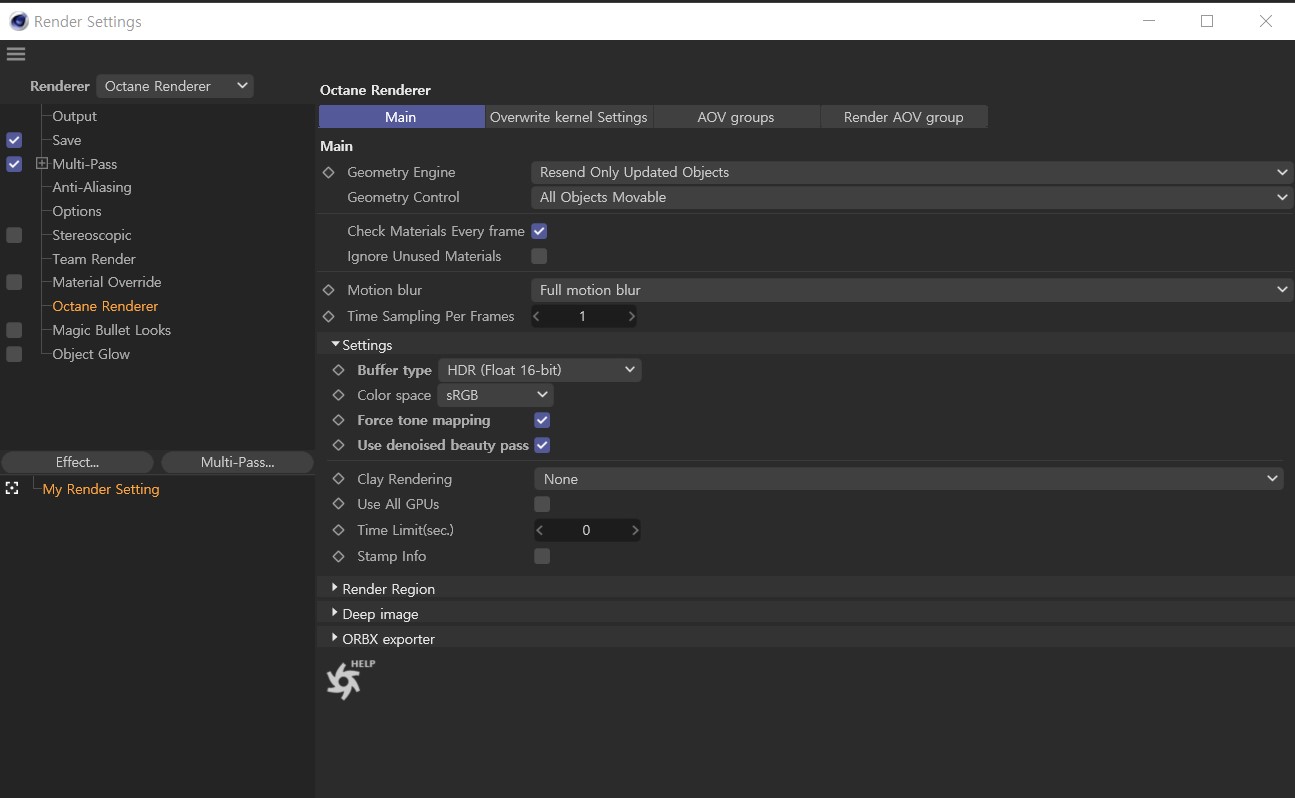
Task: Click the Time Limit value field
Action: click(x=587, y=530)
